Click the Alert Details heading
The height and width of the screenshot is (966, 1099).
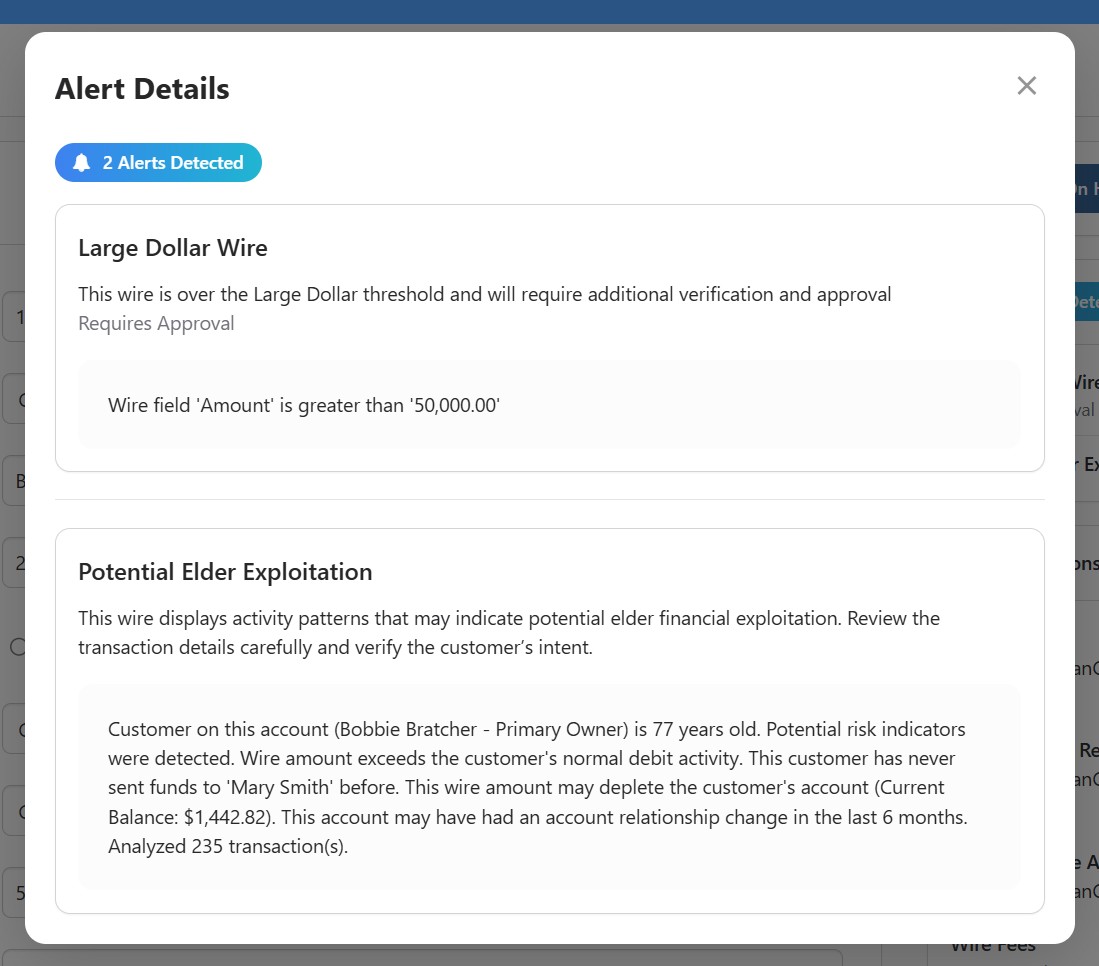pyautogui.click(x=142, y=89)
